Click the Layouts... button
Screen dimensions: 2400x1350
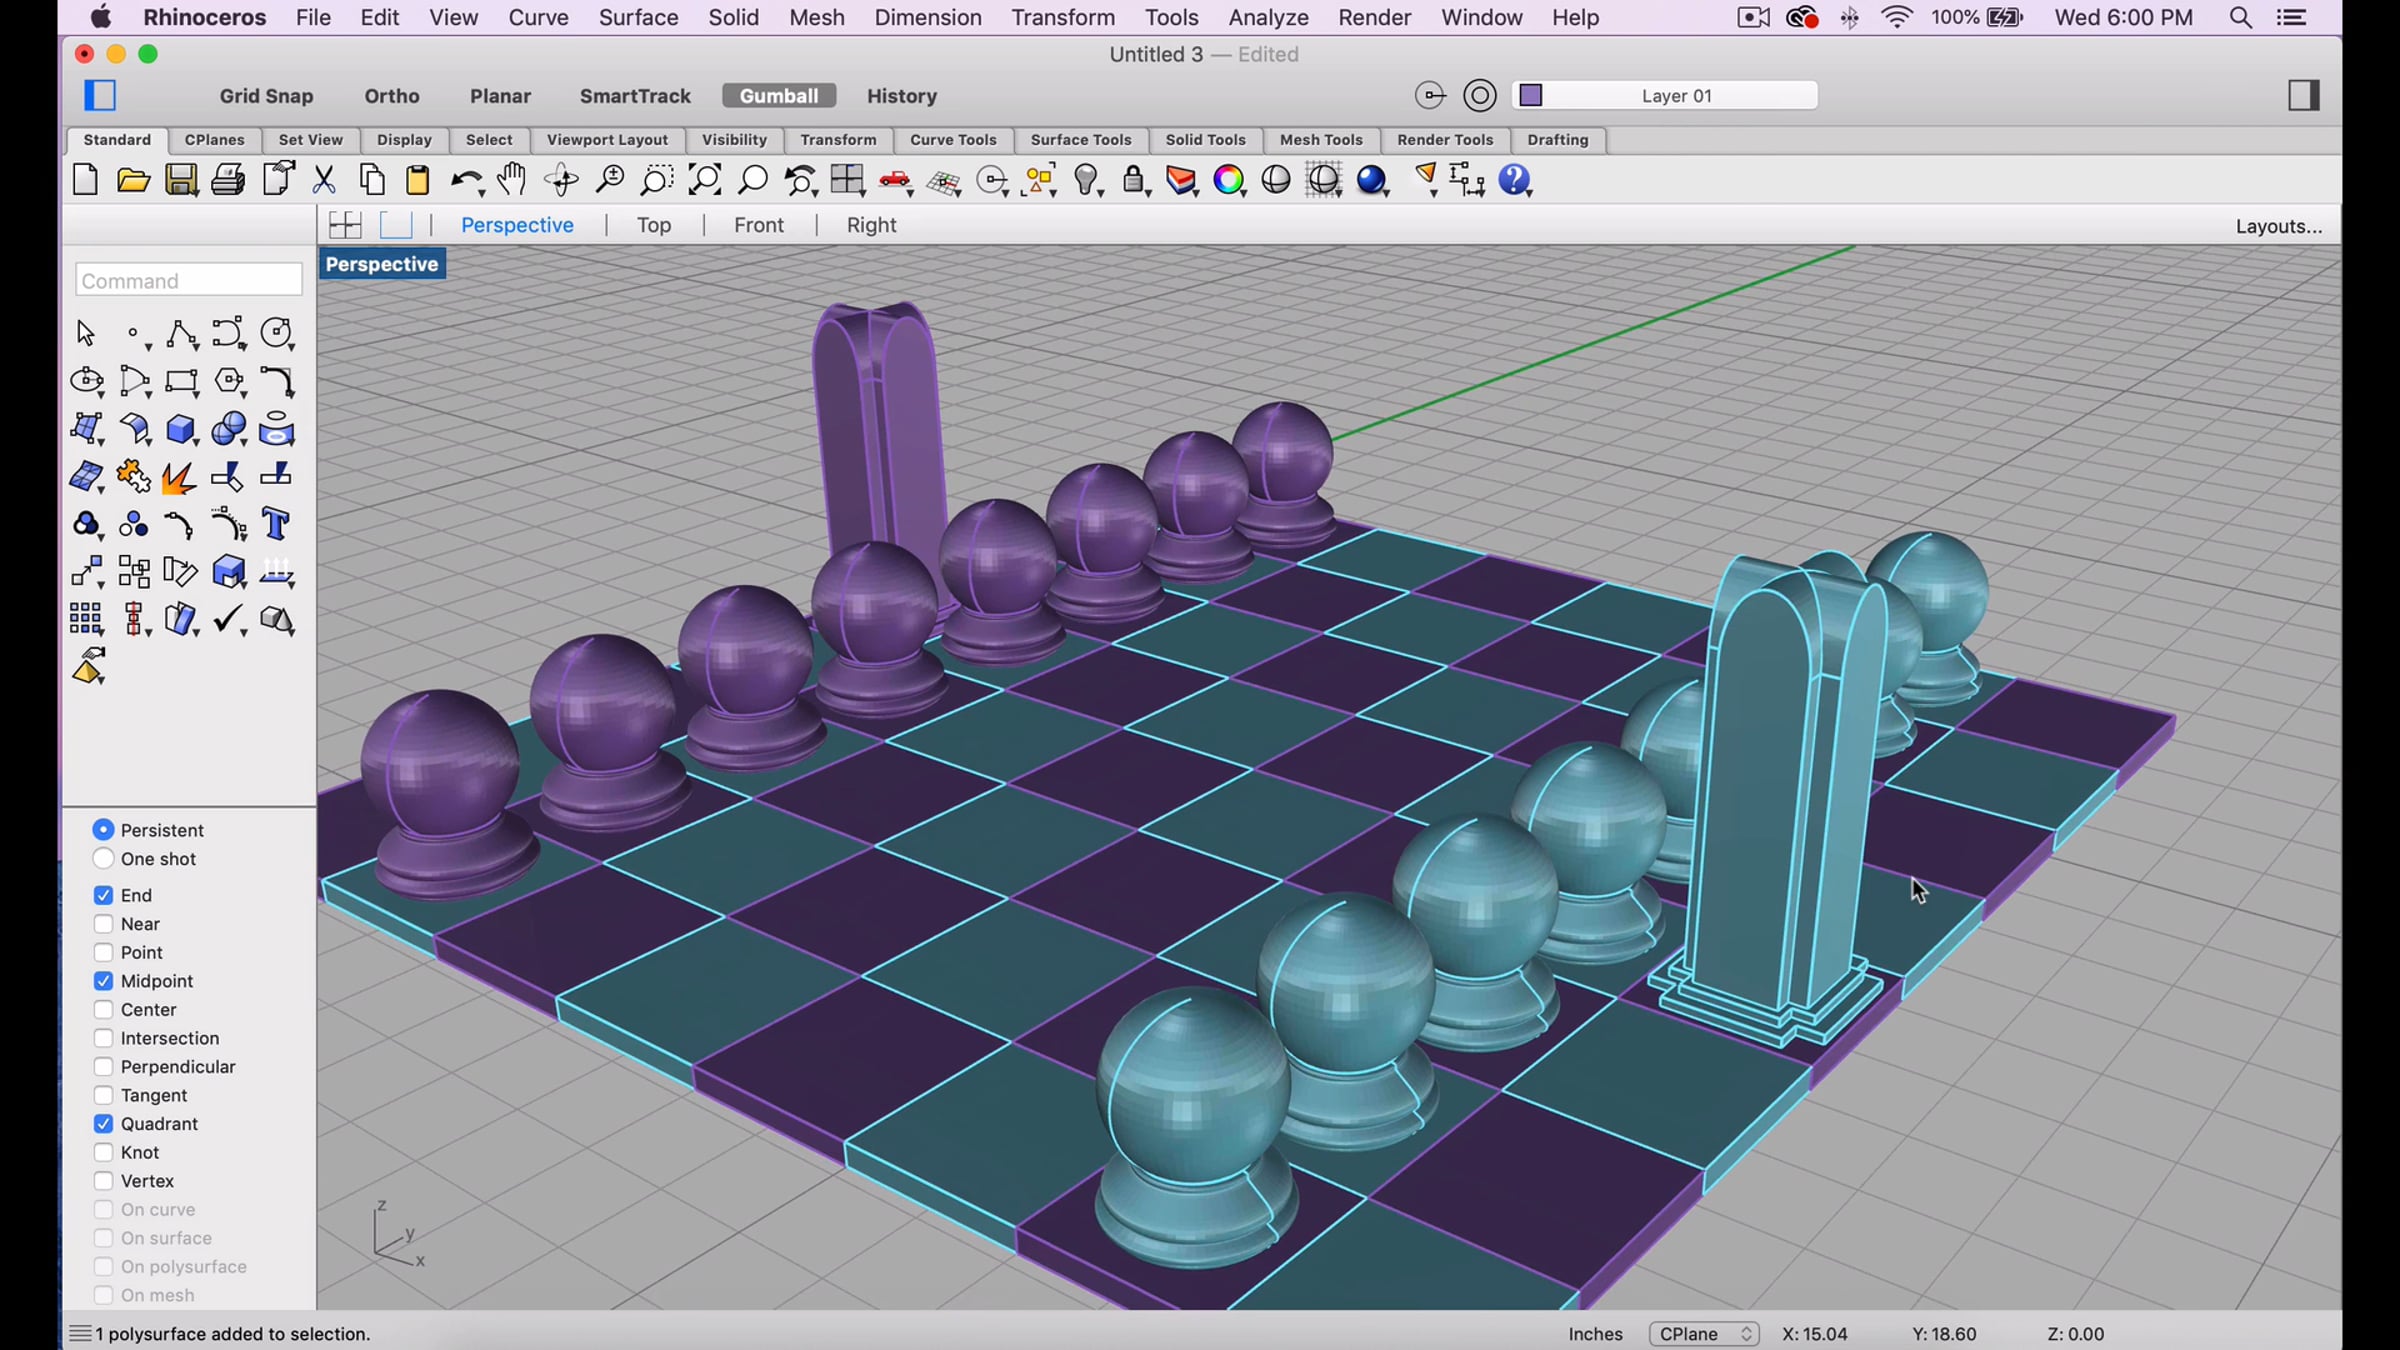point(2279,226)
